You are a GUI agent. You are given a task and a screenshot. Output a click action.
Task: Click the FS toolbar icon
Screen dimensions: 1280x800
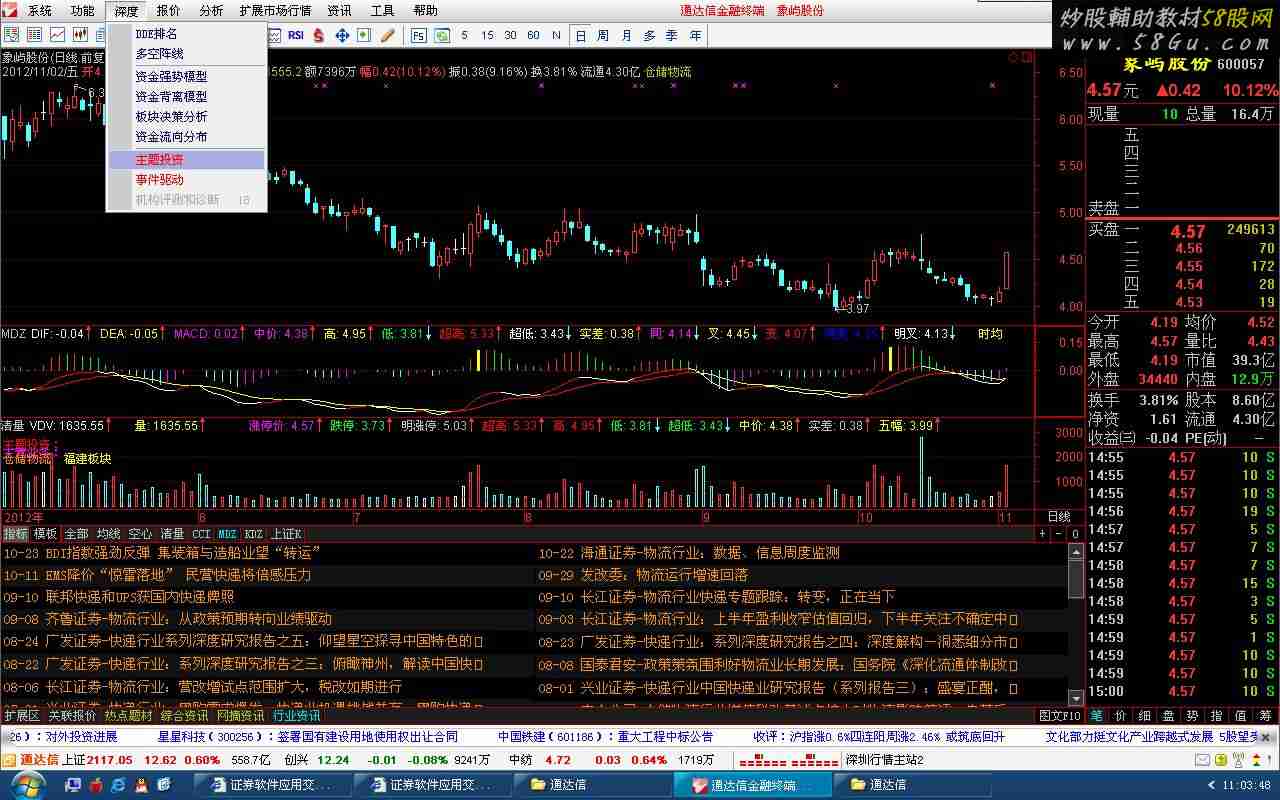[x=418, y=35]
